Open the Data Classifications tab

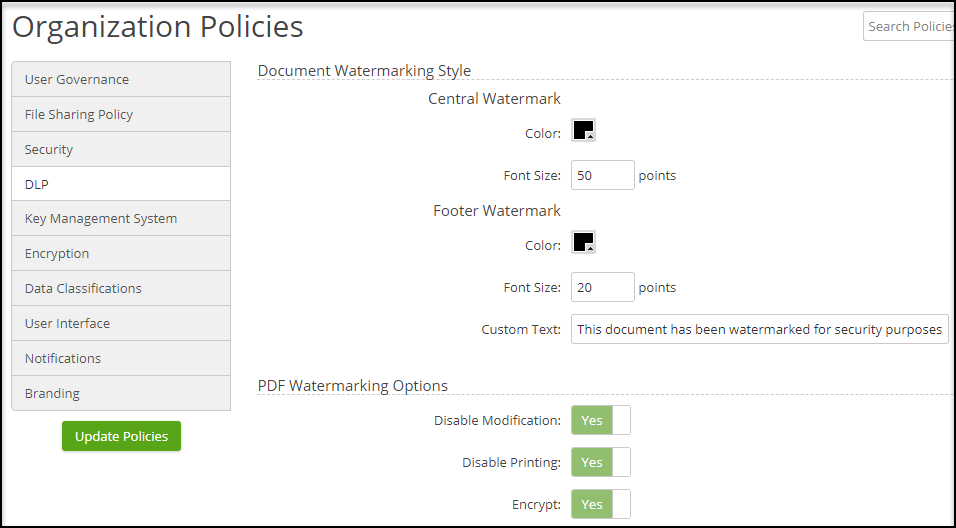click(x=121, y=288)
